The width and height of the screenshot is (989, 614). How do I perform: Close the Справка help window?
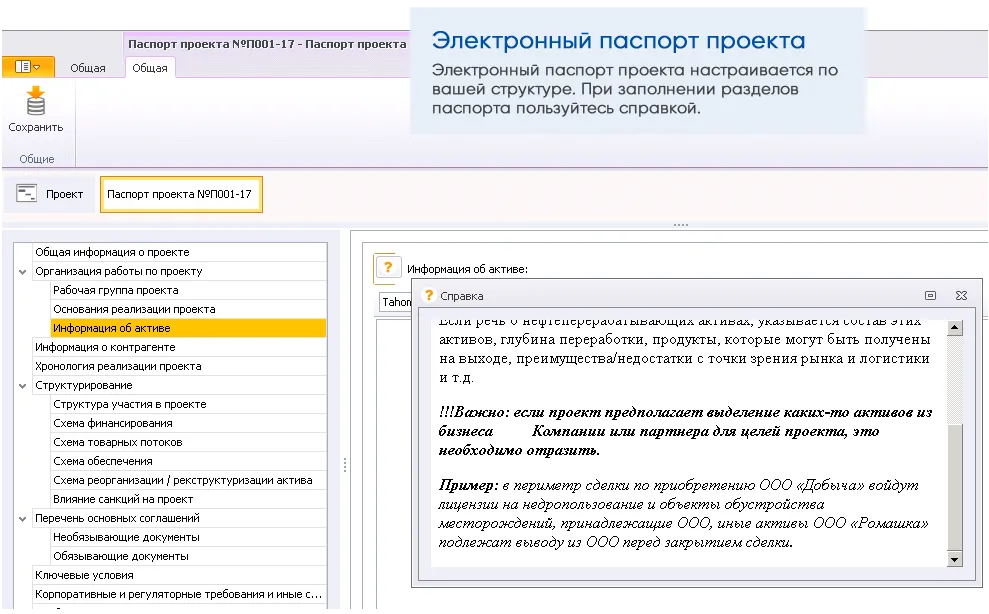(961, 295)
